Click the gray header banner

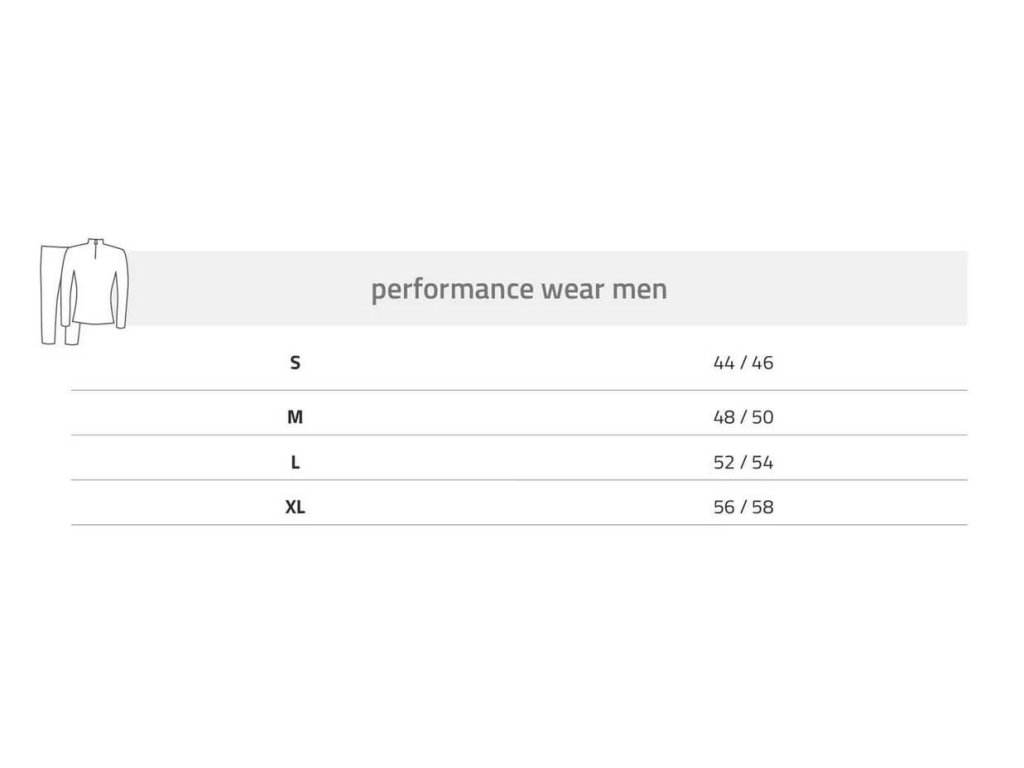(x=547, y=288)
